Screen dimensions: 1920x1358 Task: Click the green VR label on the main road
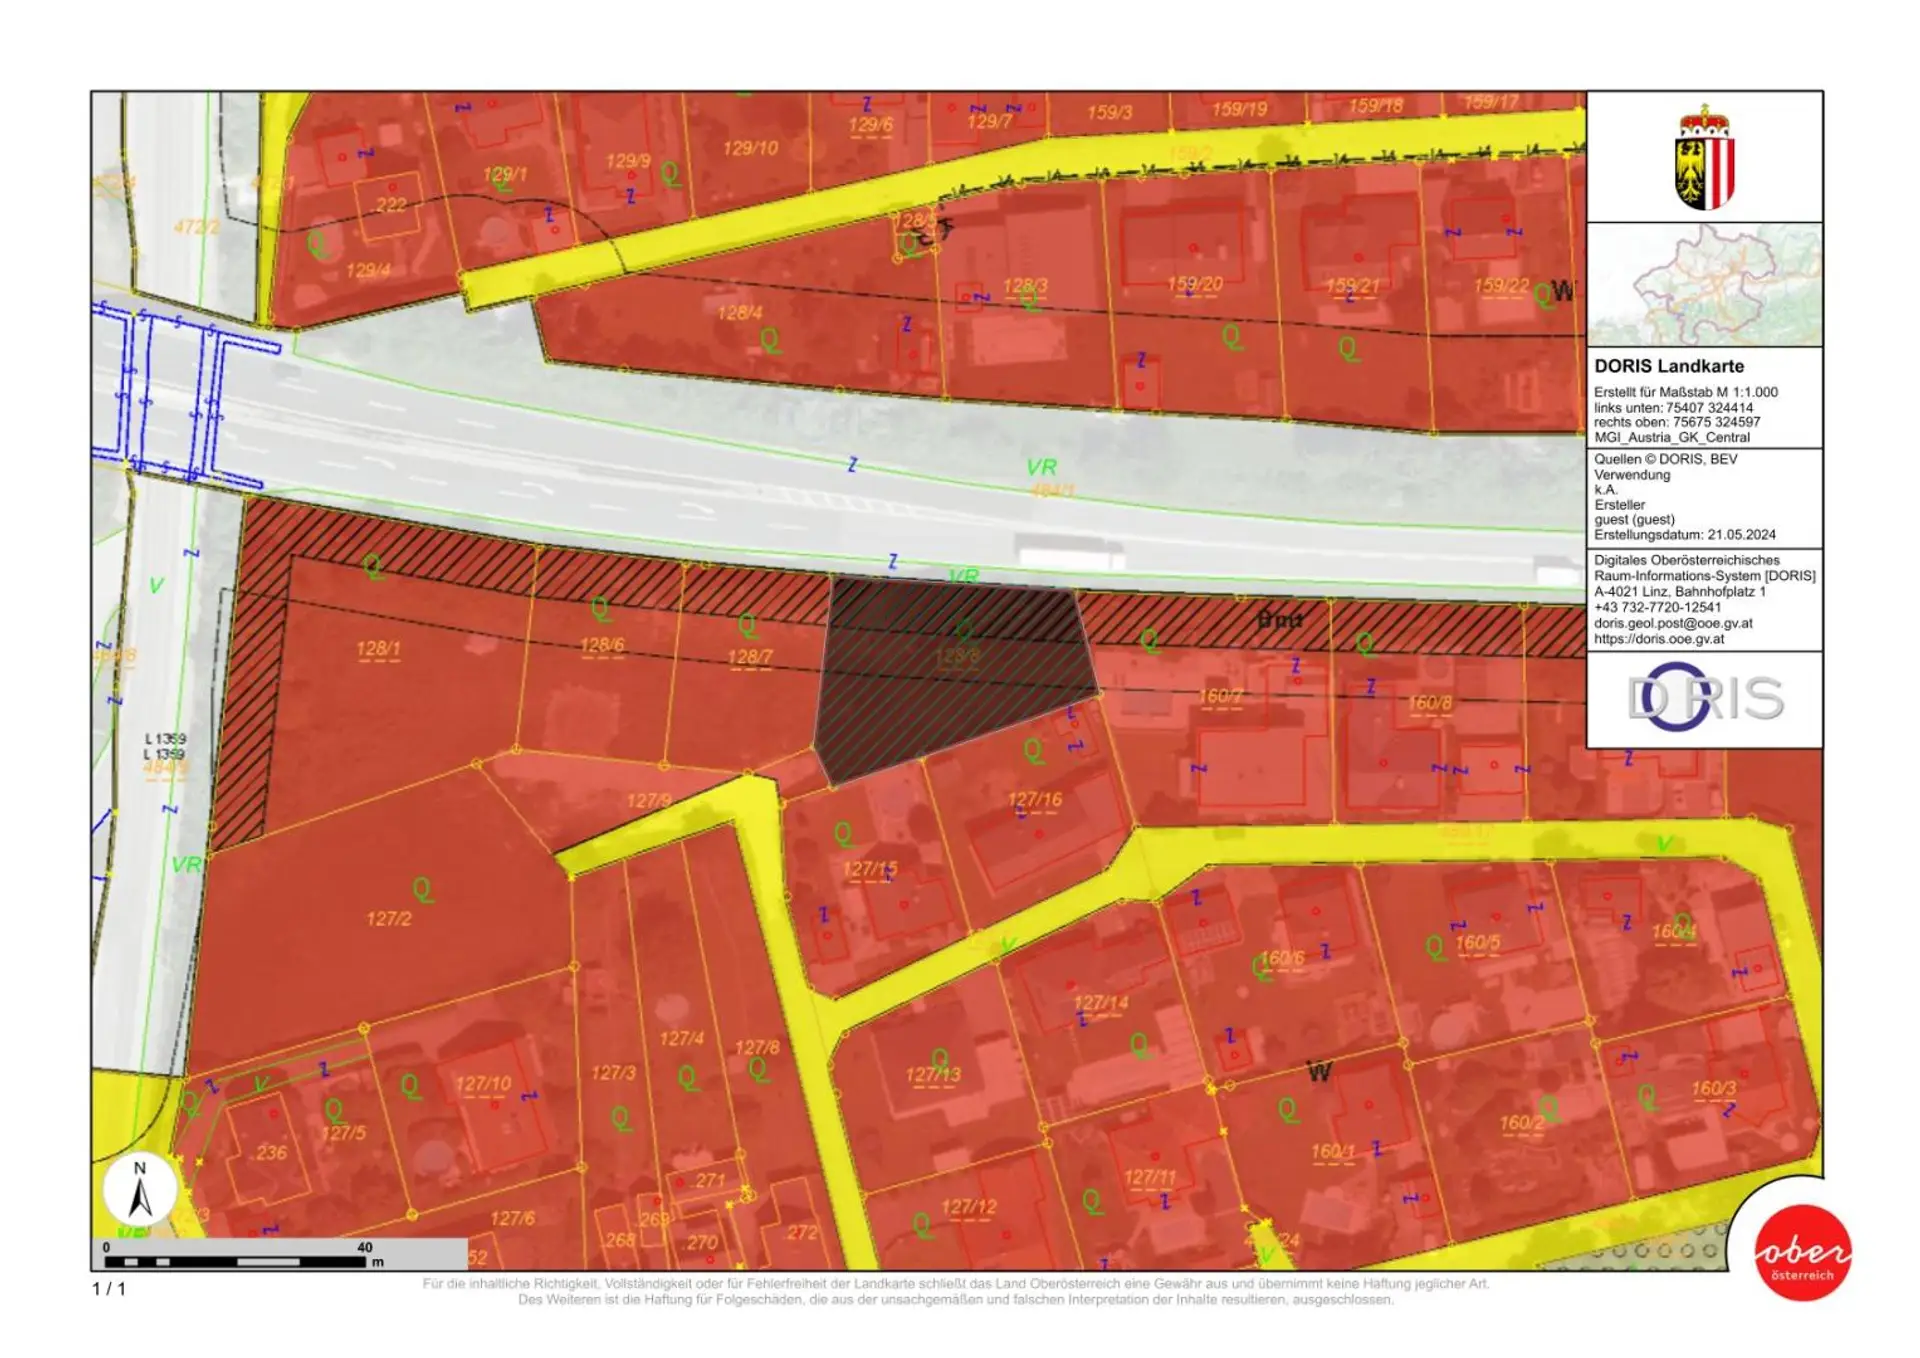[1041, 467]
